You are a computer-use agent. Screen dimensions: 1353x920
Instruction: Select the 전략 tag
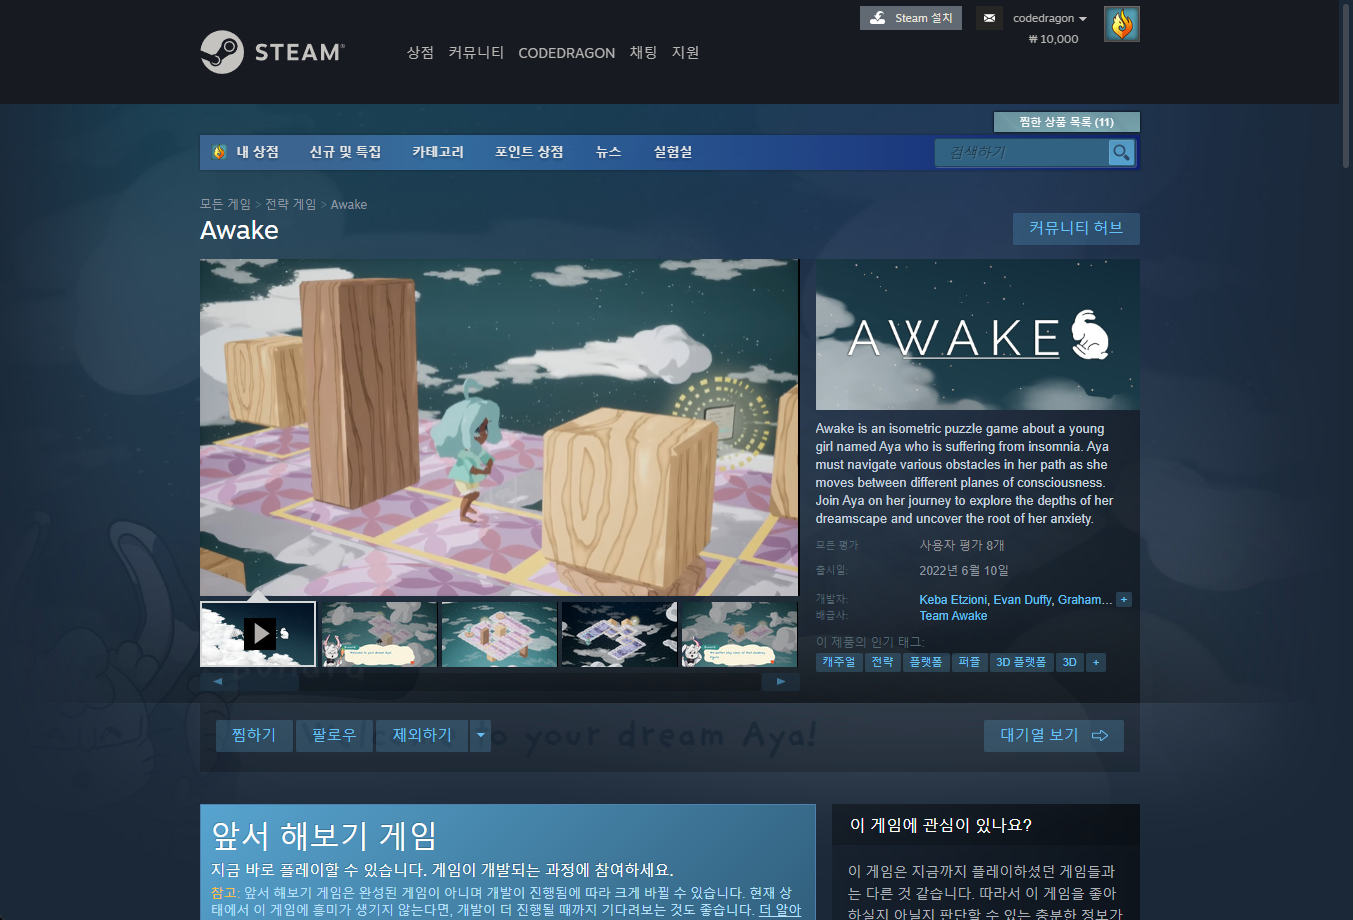pyautogui.click(x=882, y=662)
